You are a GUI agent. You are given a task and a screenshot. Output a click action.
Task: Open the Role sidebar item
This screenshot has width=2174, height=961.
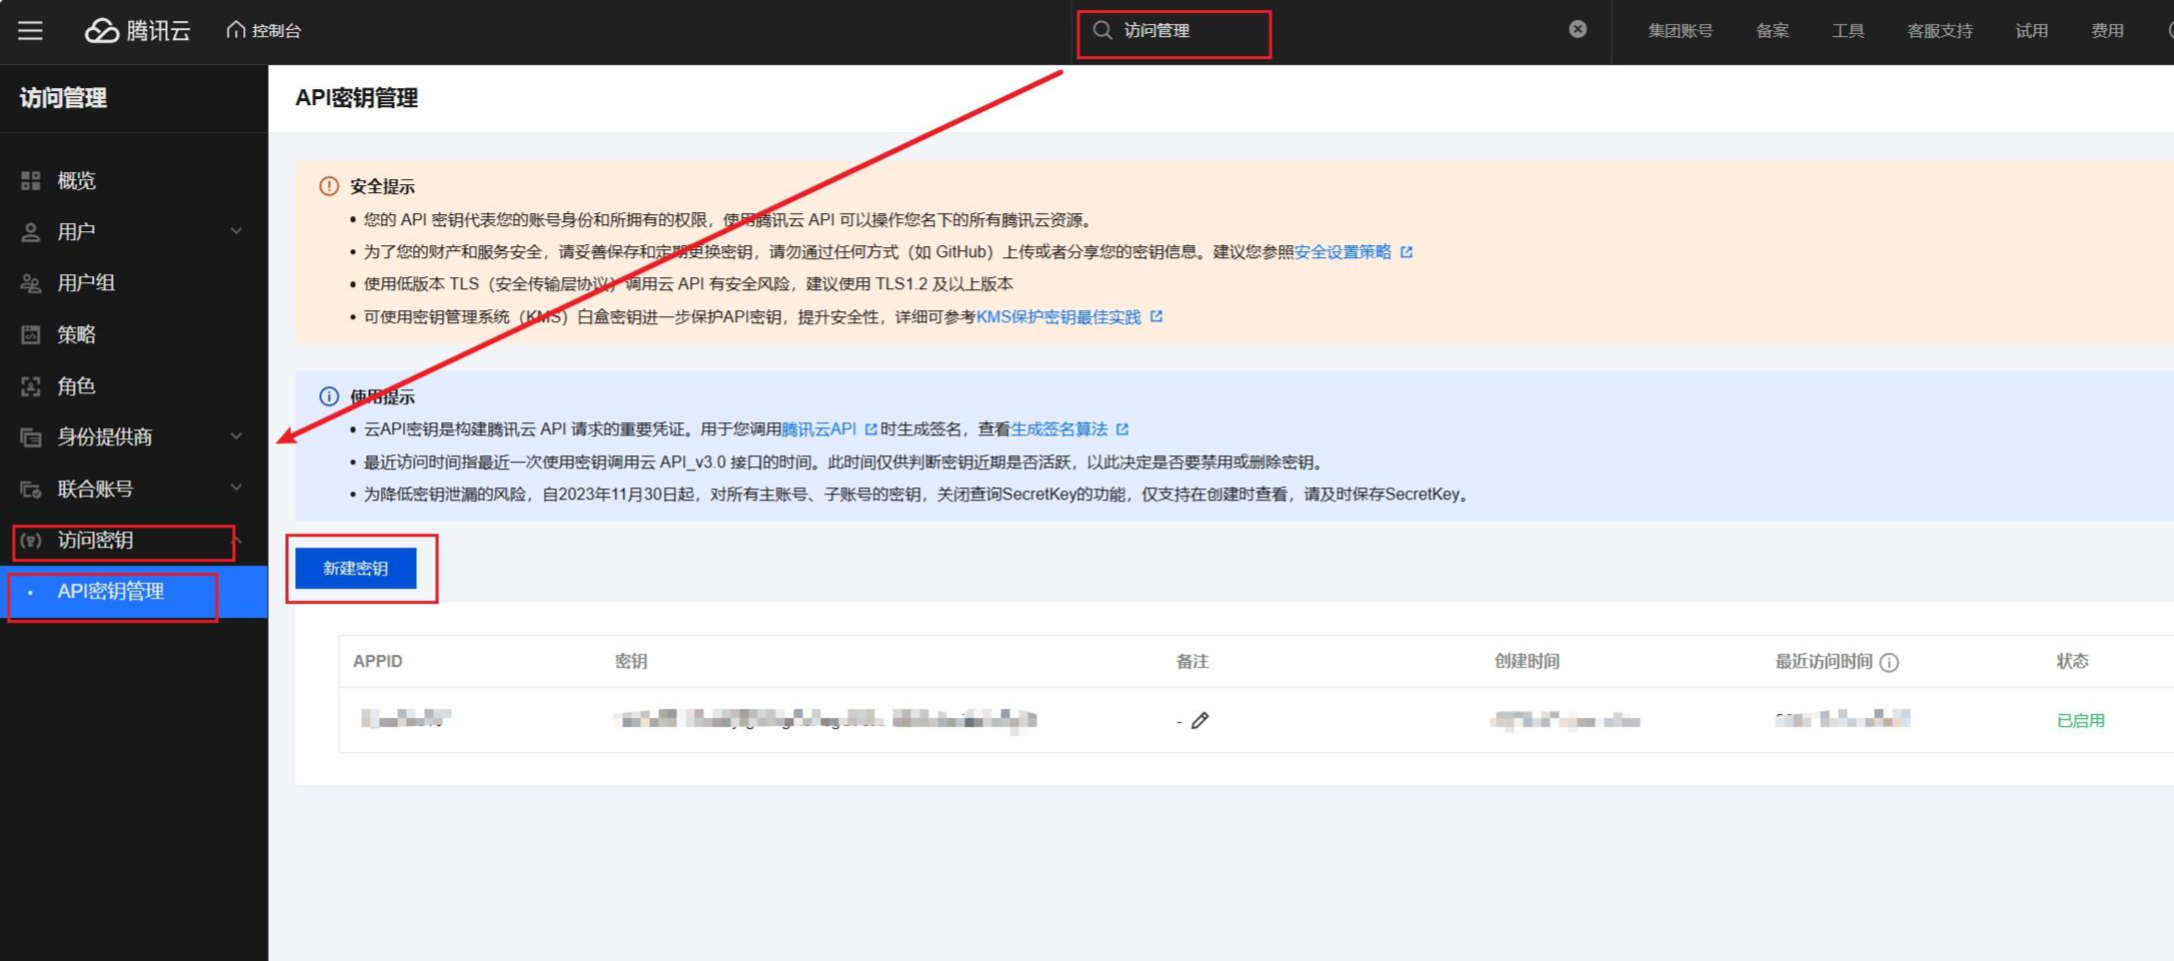tap(76, 386)
